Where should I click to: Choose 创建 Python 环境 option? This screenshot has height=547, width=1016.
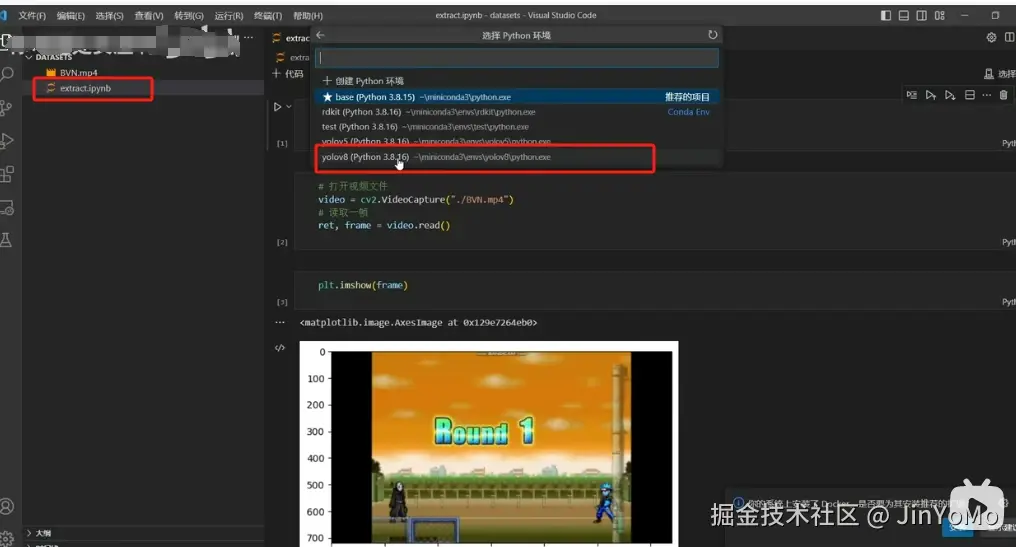click(516, 81)
